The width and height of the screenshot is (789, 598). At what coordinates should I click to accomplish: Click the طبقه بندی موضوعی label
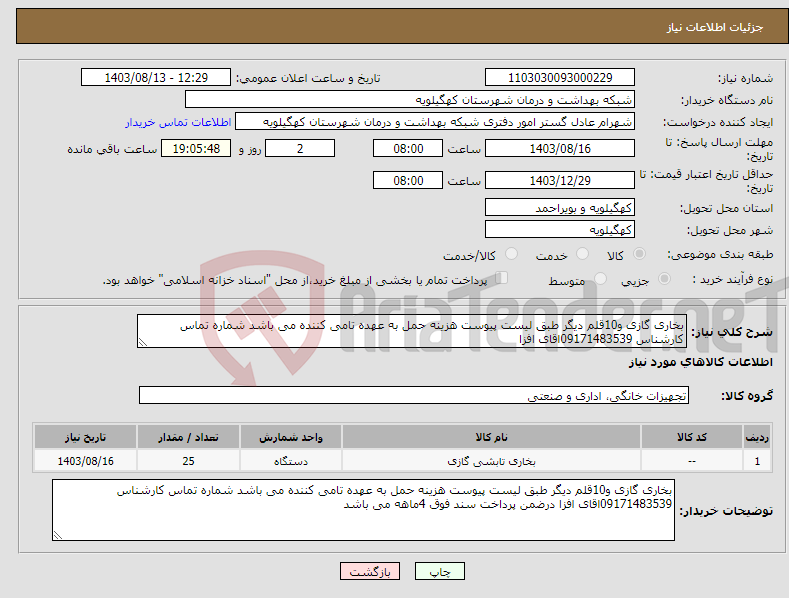coord(720,255)
